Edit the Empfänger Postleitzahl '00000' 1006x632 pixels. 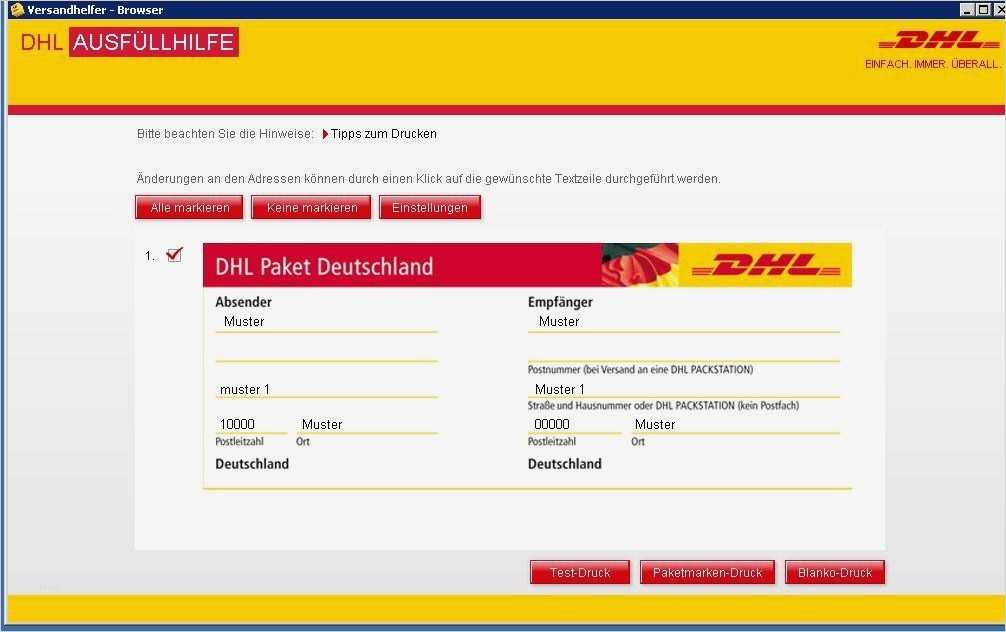(x=575, y=424)
